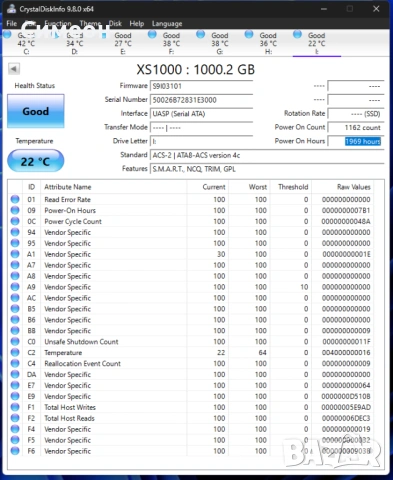The width and height of the screenshot is (393, 480).
Task: Select the Reallocation Event Count row
Action: coord(190,363)
